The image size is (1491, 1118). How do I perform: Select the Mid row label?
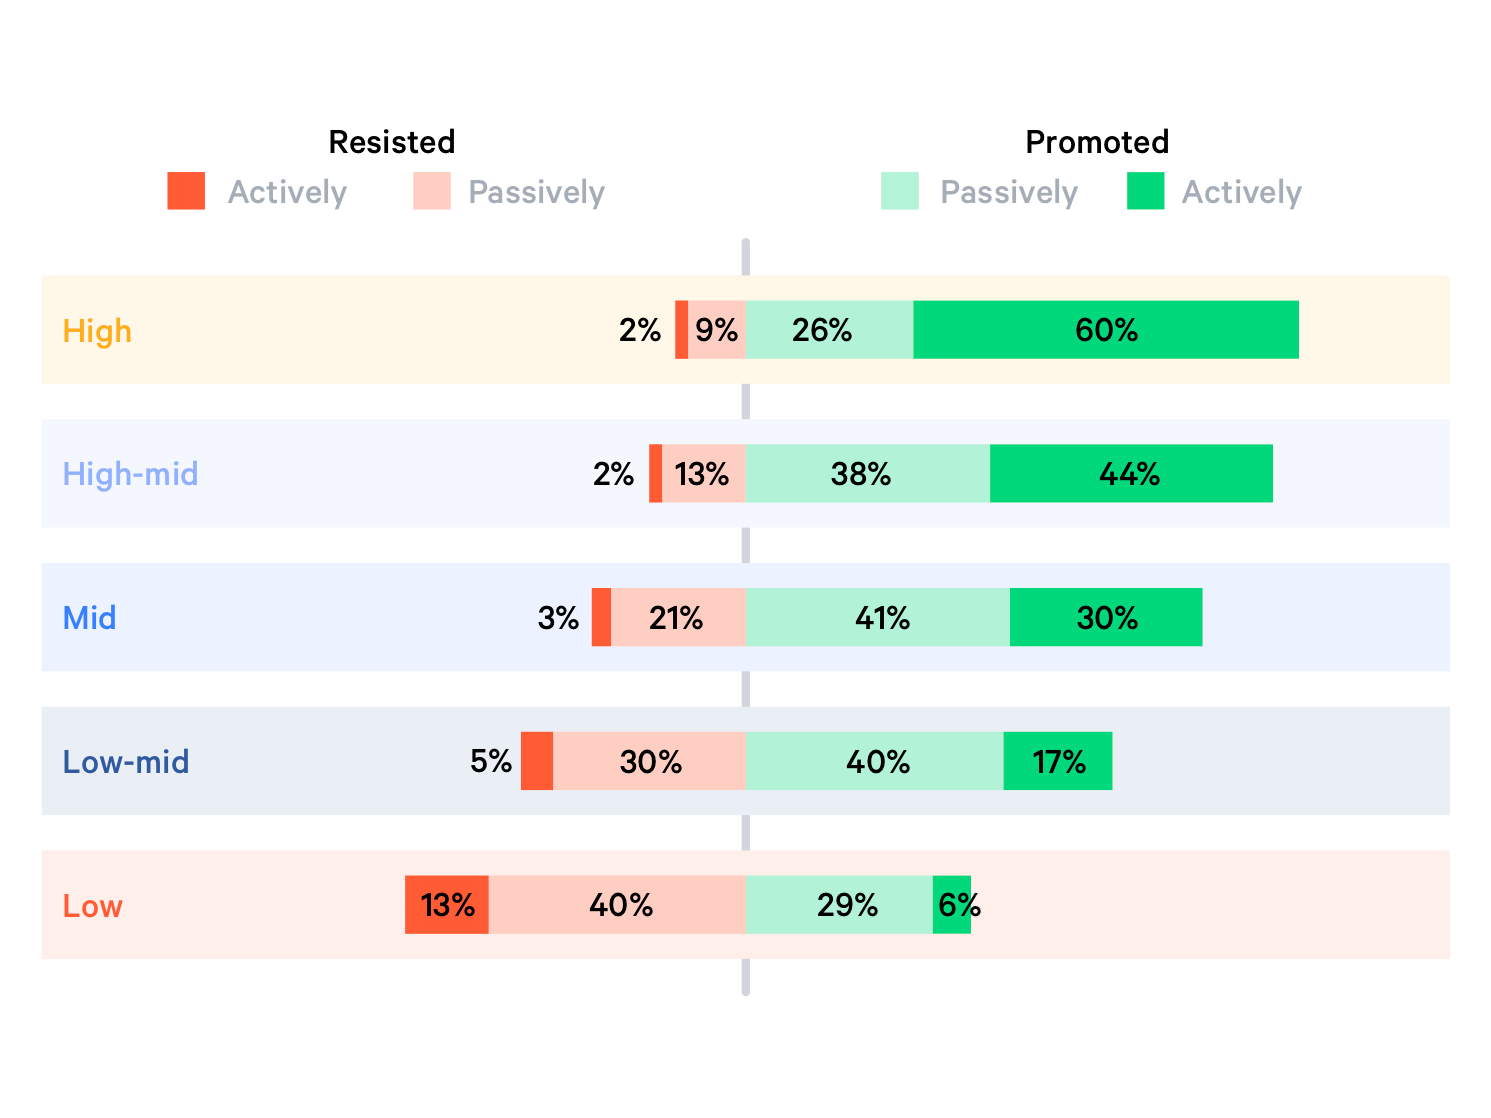point(89,618)
